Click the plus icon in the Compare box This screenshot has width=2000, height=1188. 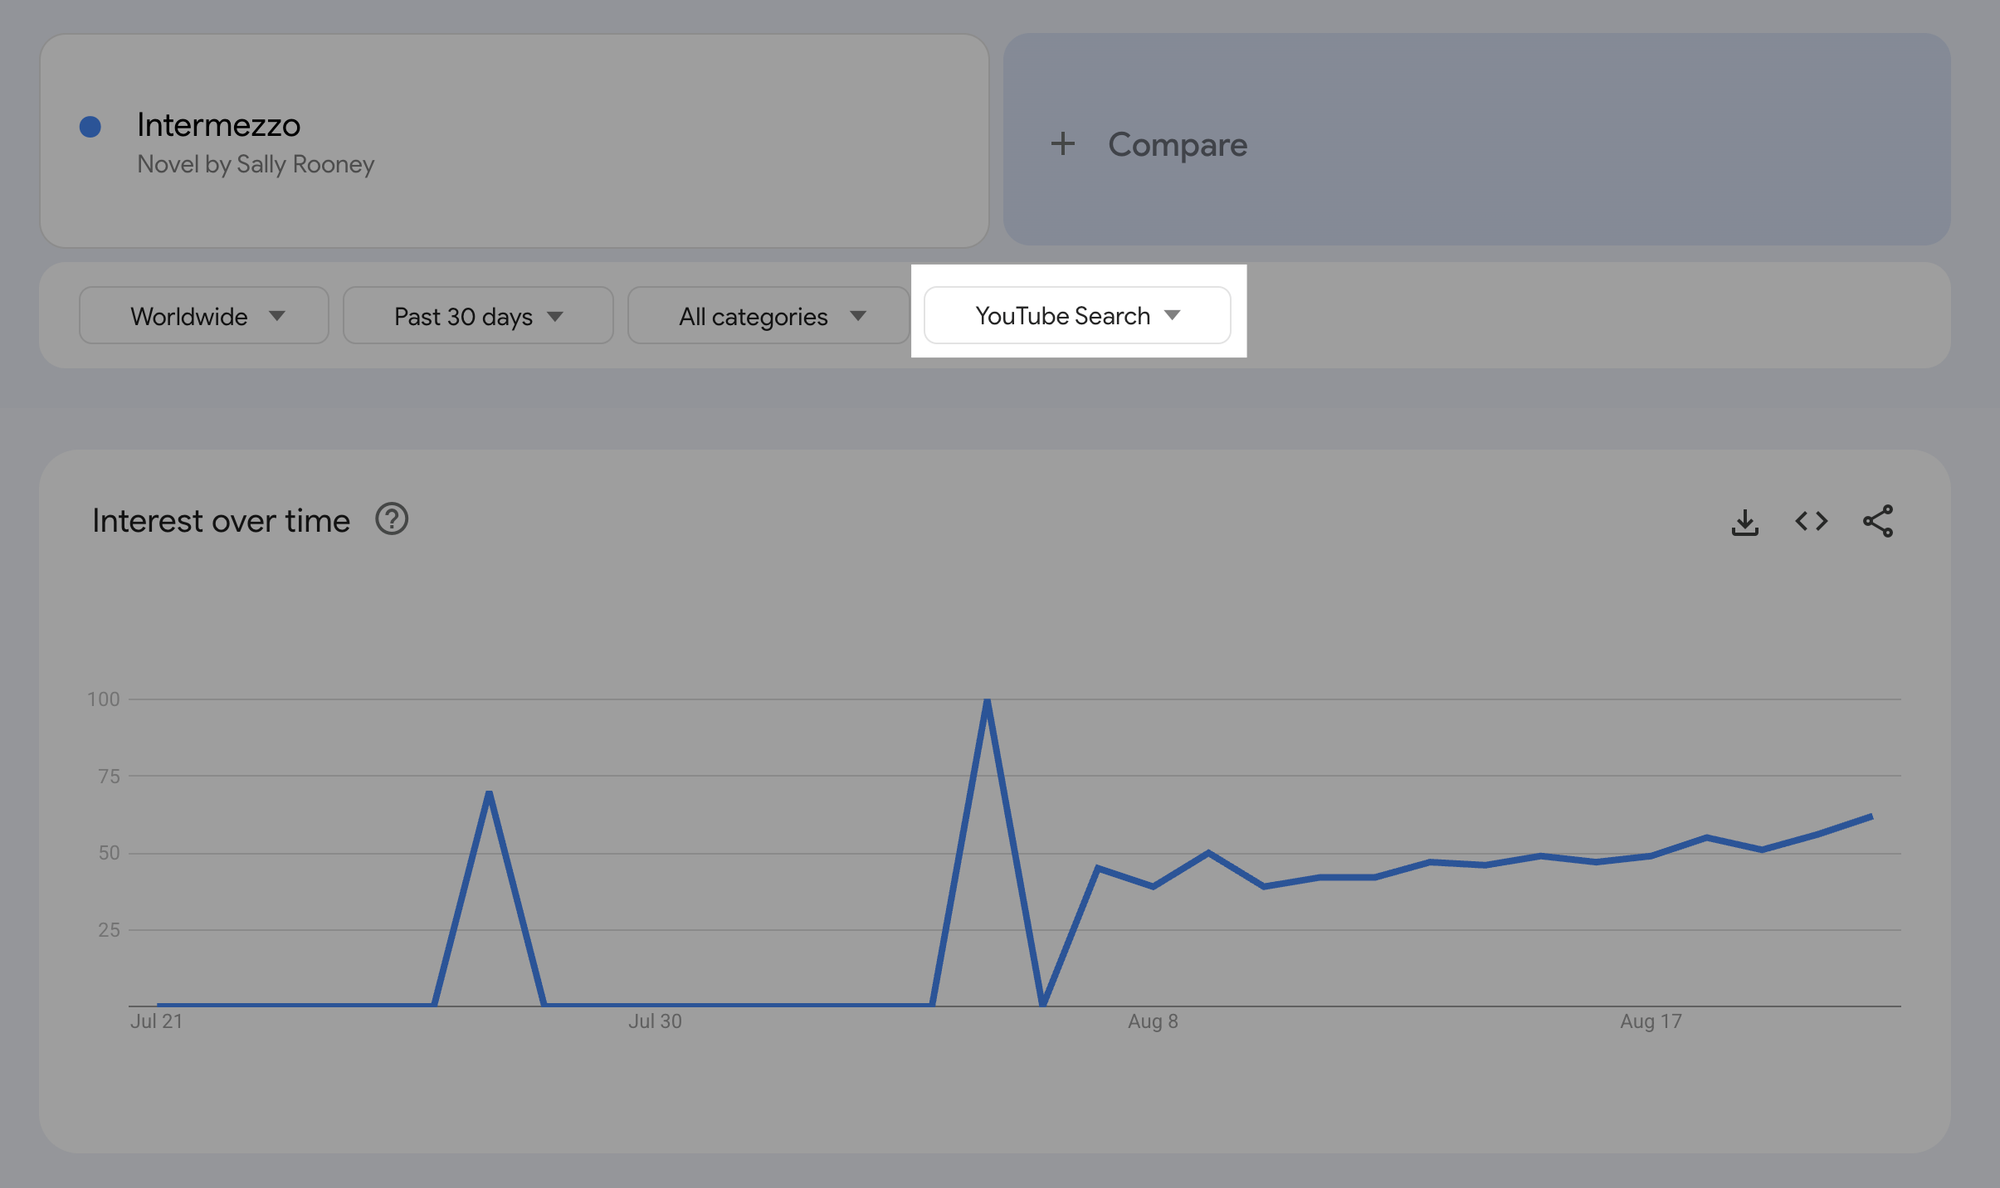tap(1062, 143)
